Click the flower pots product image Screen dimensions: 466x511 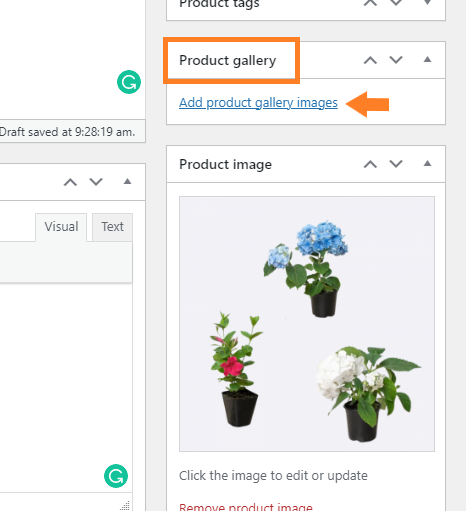click(x=307, y=324)
